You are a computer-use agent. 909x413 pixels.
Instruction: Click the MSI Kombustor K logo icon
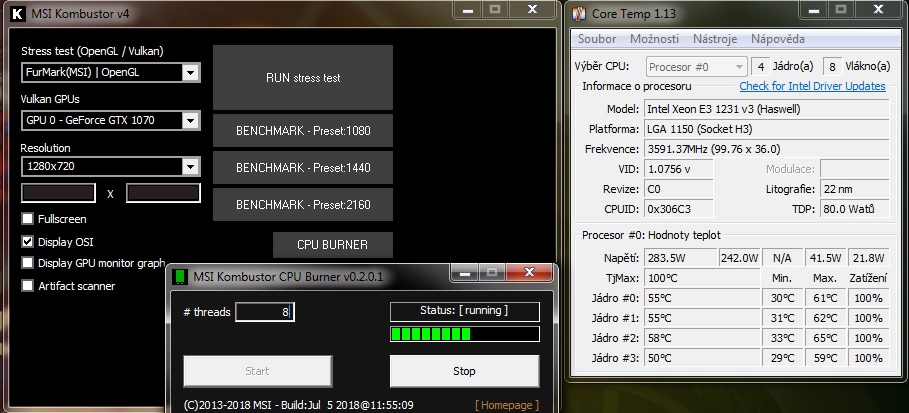coord(18,14)
